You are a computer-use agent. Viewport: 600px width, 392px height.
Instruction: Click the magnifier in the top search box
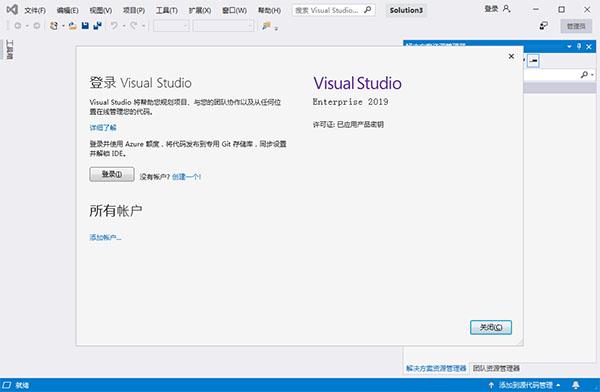[x=367, y=10]
